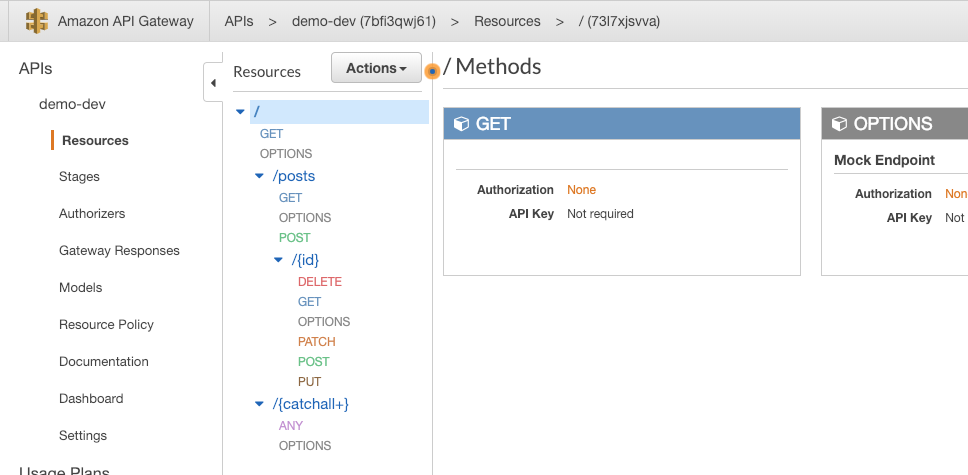Click the APIs breadcrumb link
The width and height of the screenshot is (968, 475).
coord(239,22)
